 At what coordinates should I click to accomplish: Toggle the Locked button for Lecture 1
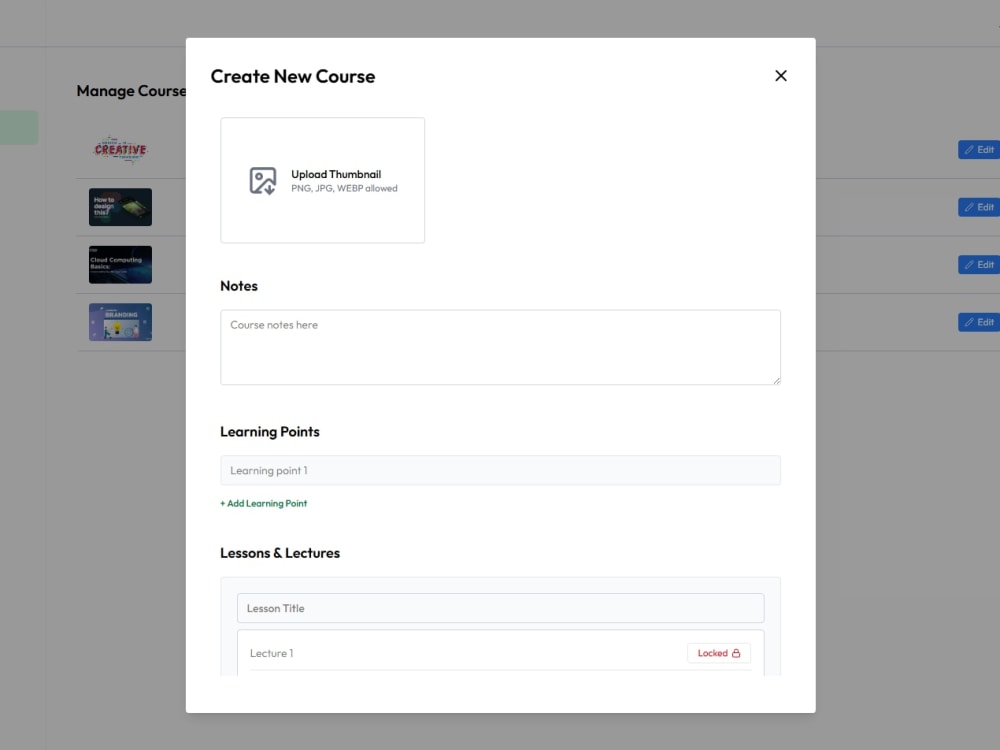pos(719,653)
